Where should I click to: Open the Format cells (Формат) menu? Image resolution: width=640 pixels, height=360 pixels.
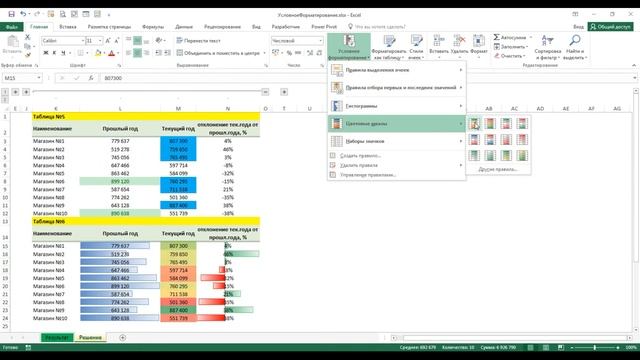[x=479, y=47]
